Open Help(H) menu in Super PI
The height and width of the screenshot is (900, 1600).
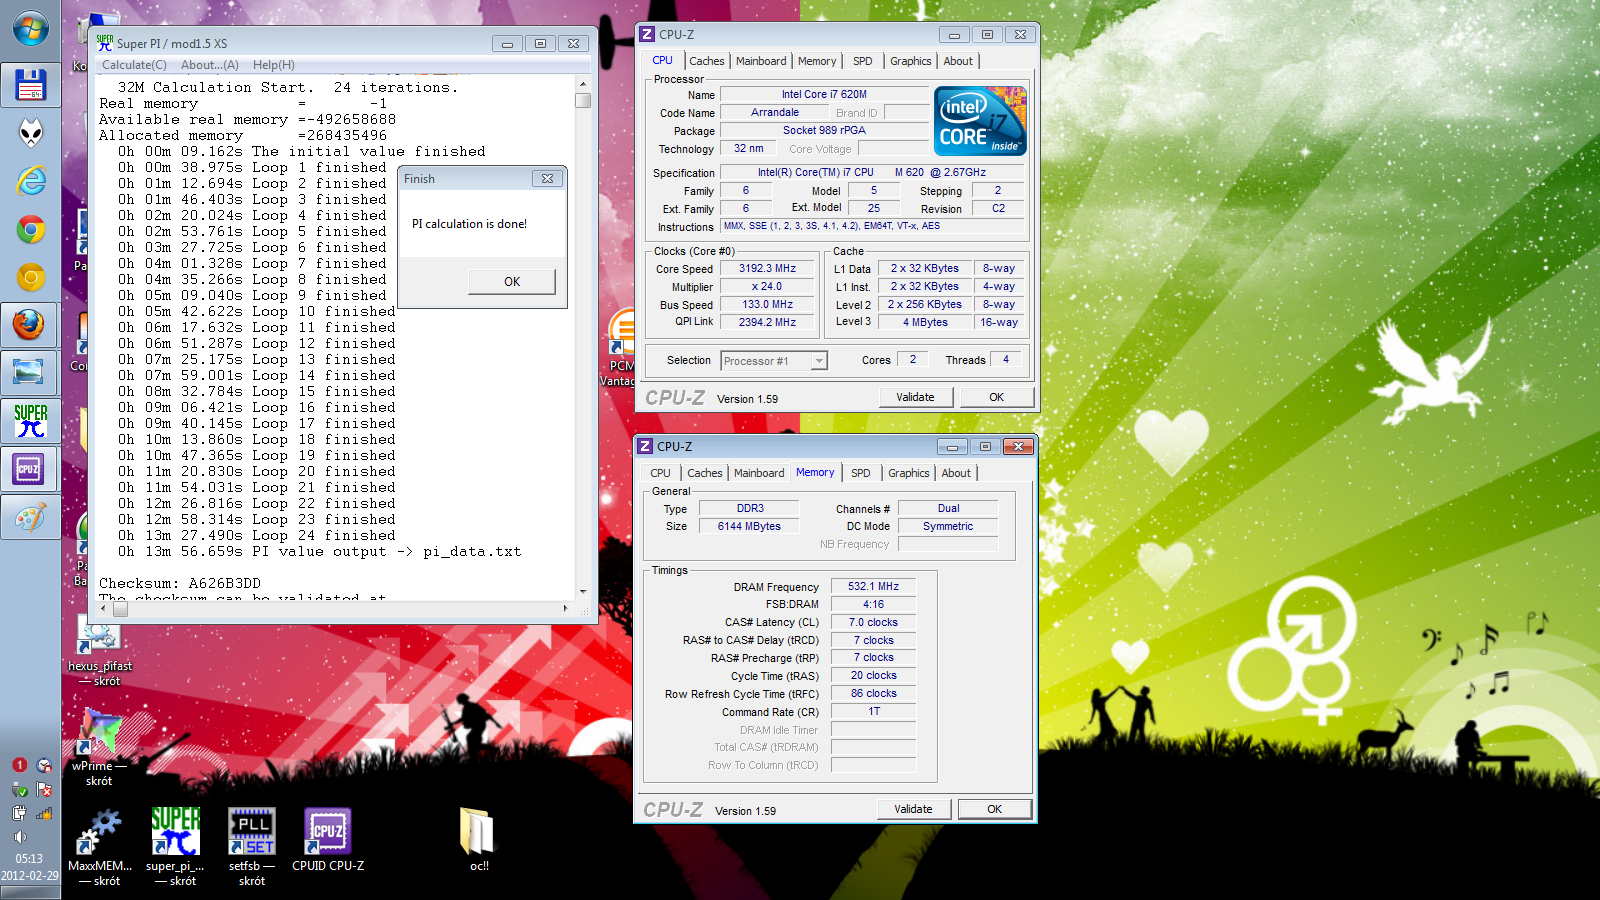point(273,65)
